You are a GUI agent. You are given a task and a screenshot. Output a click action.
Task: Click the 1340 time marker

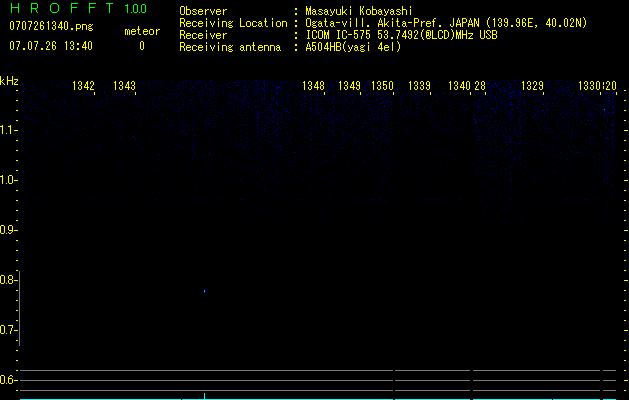coord(459,86)
